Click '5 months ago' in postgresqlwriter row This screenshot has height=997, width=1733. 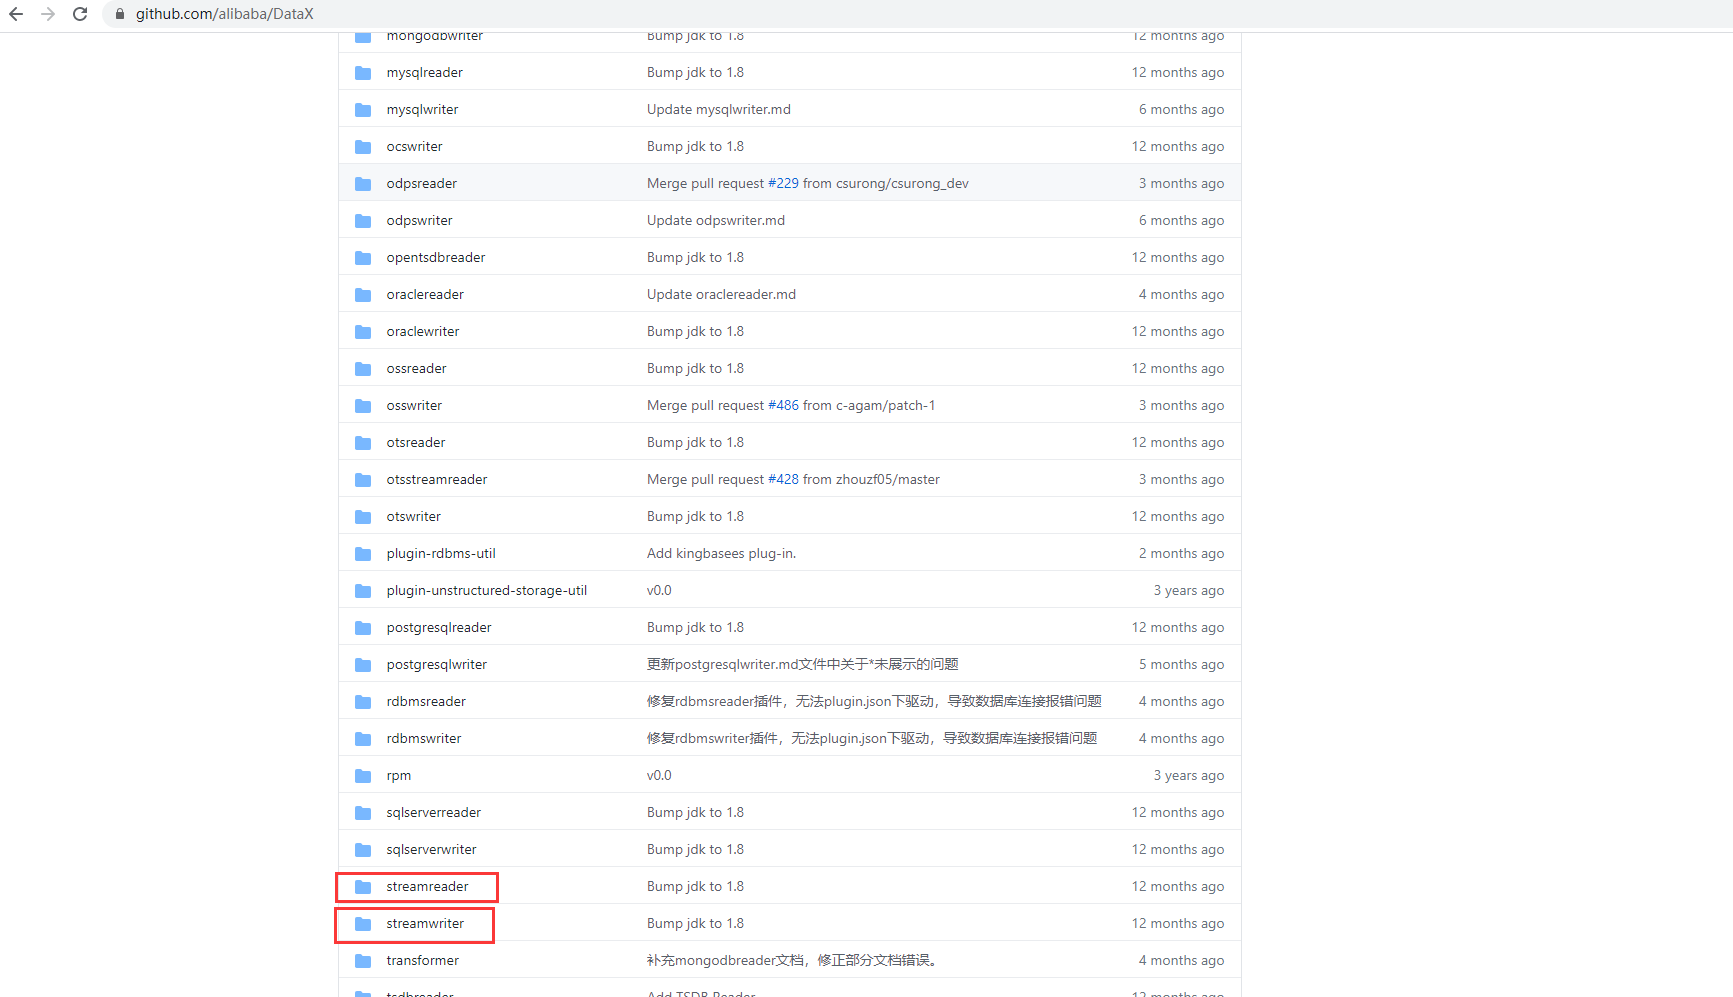click(x=1182, y=665)
